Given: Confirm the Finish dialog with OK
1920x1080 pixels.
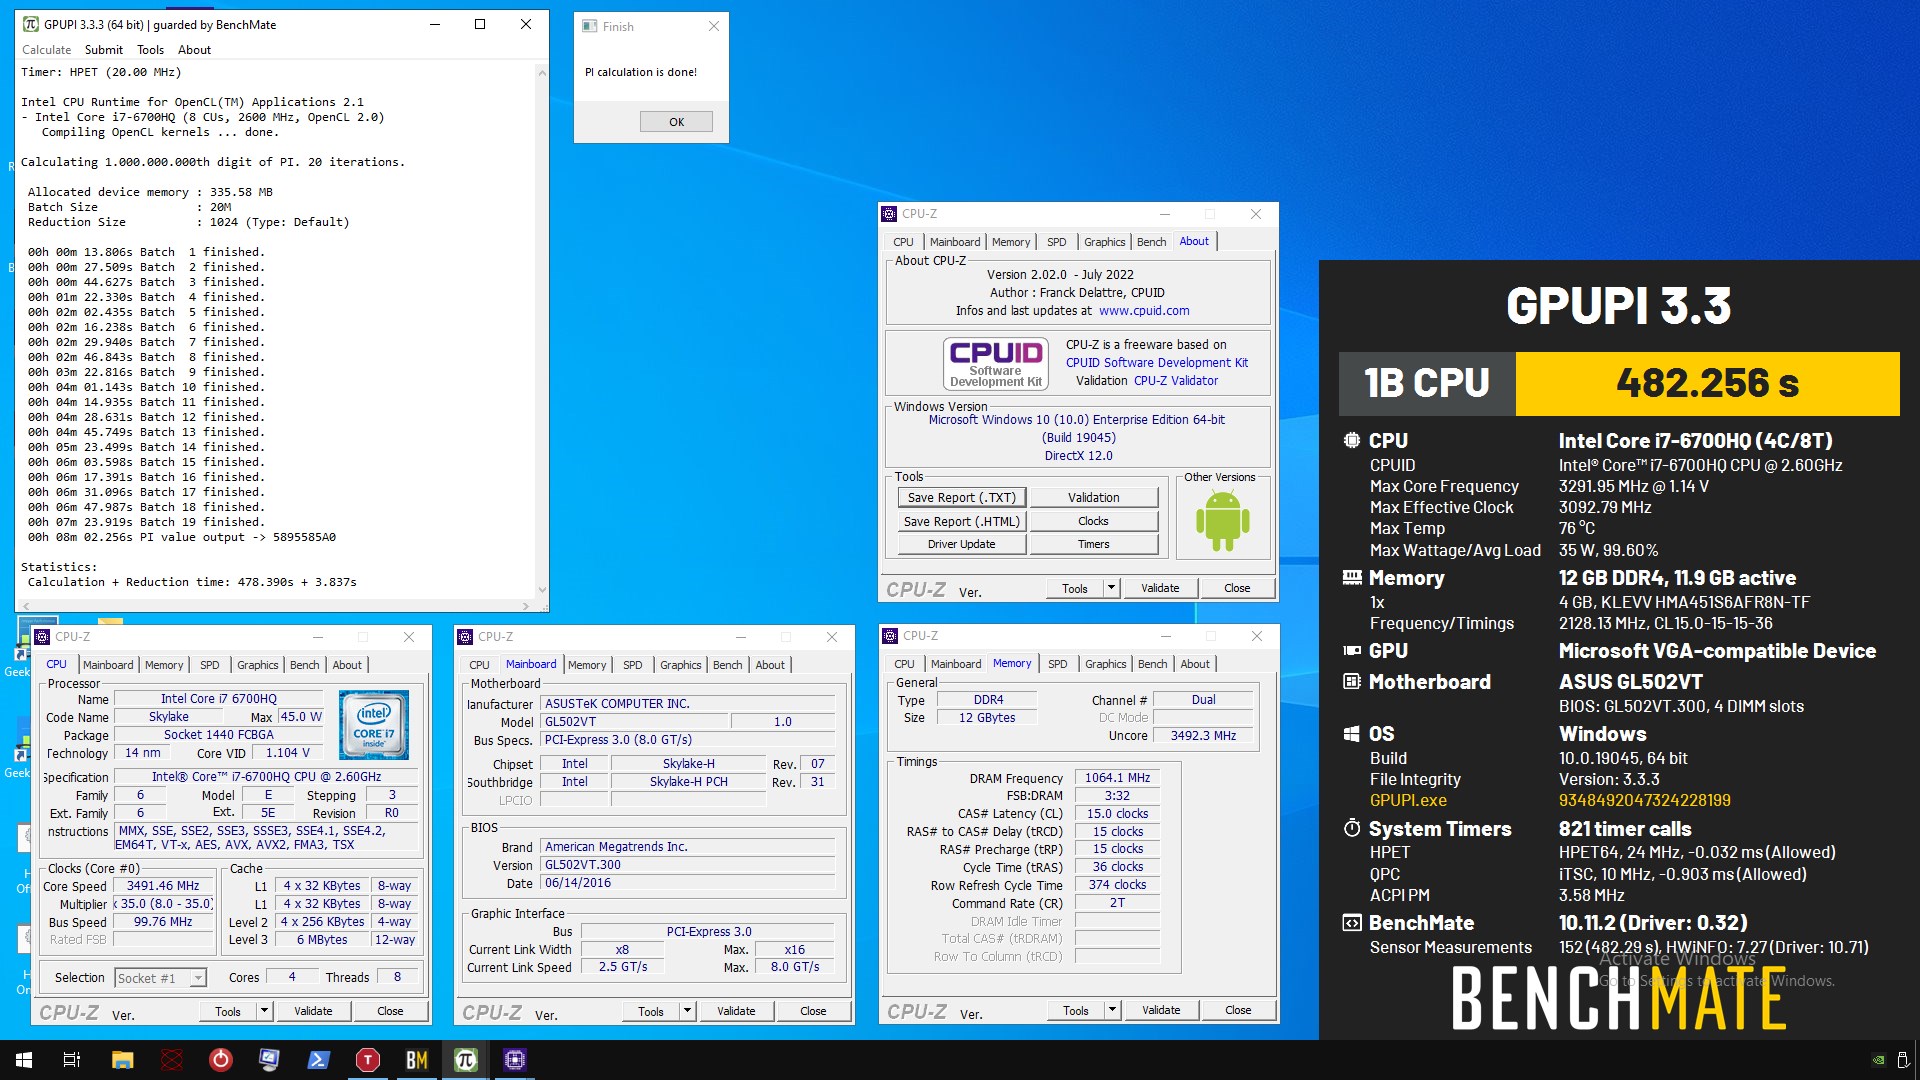Looking at the screenshot, I should 677,122.
